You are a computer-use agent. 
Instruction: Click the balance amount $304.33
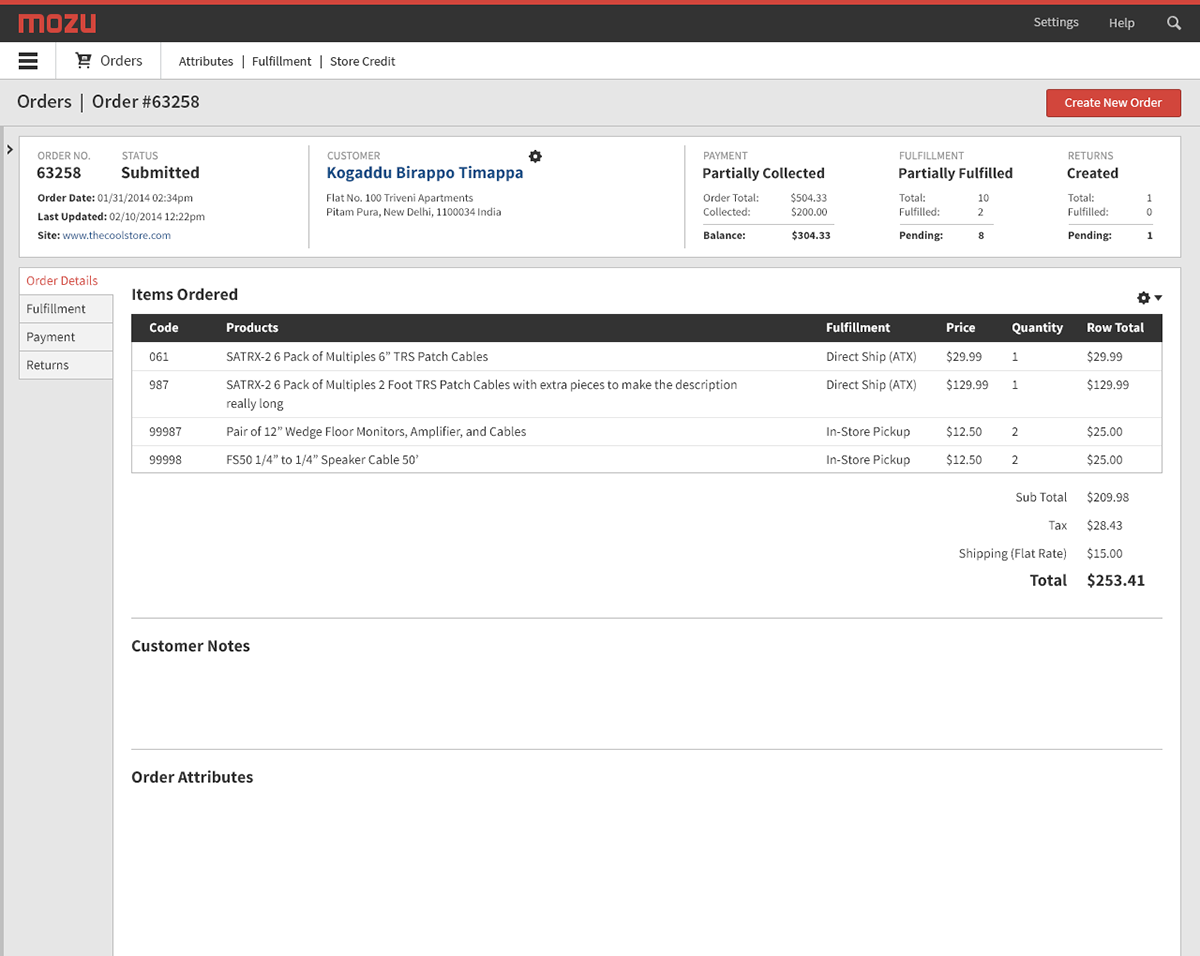810,236
